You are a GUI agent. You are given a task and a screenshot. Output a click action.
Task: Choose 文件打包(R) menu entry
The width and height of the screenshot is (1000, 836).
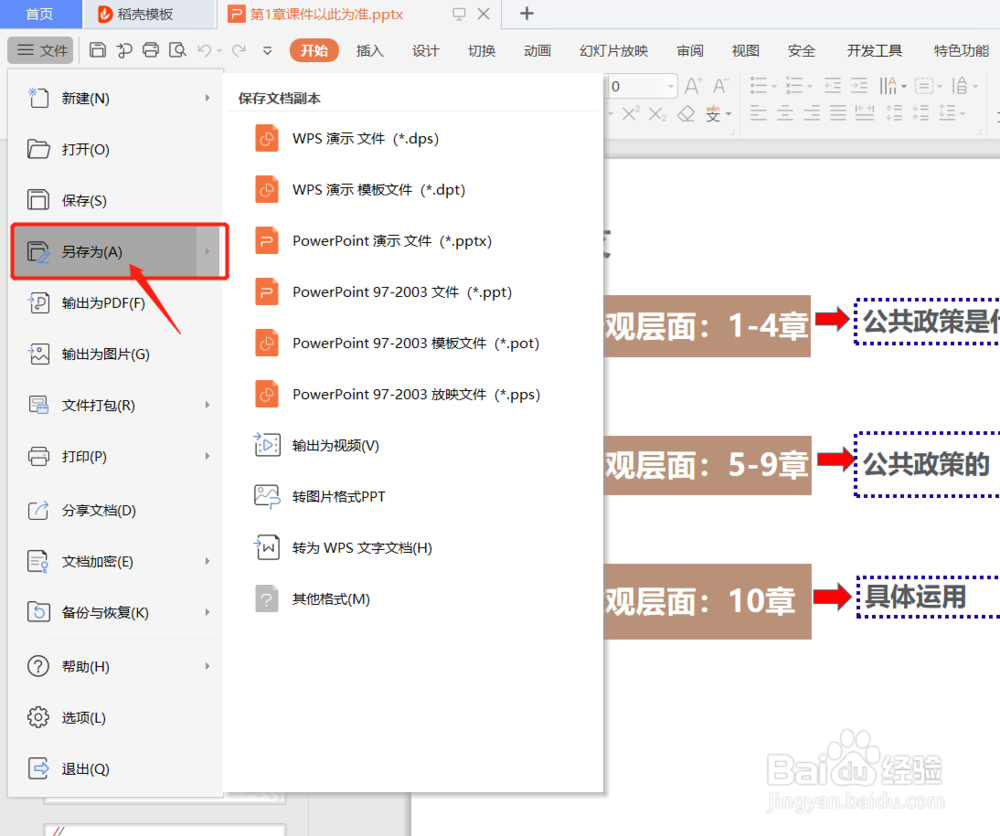pyautogui.click(x=117, y=405)
